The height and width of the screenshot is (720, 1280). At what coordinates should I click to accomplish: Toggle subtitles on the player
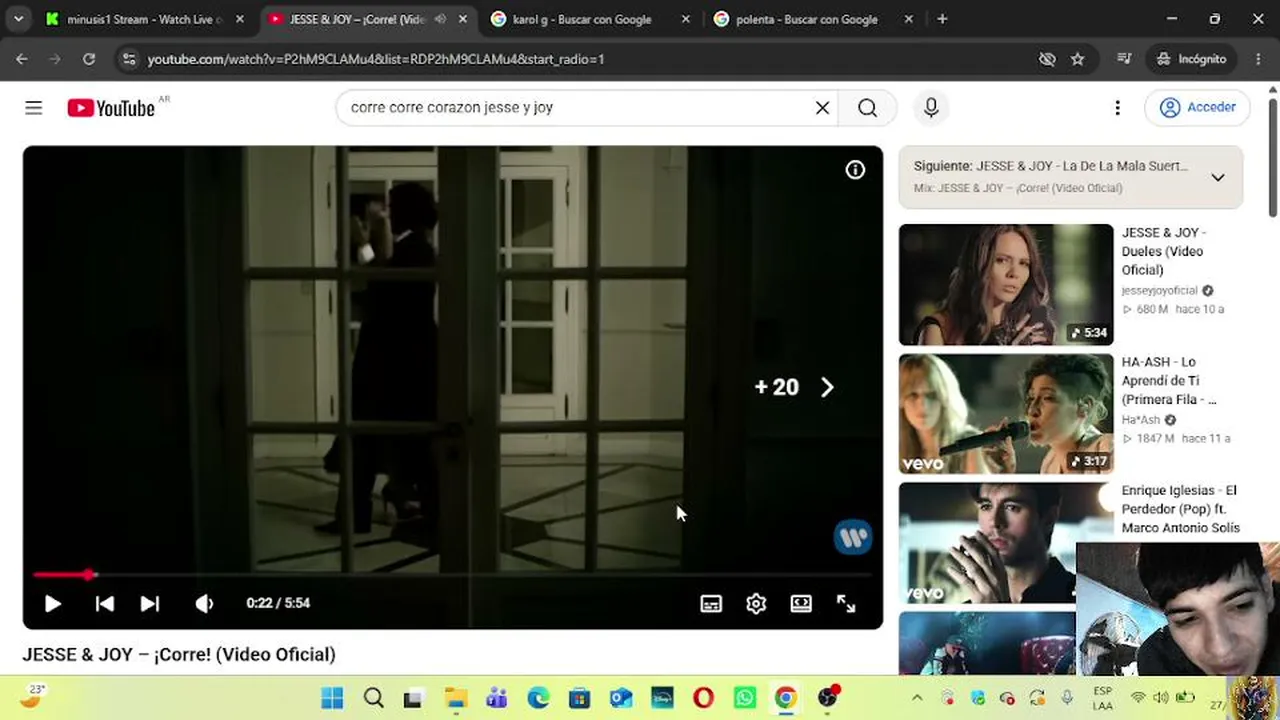point(711,603)
